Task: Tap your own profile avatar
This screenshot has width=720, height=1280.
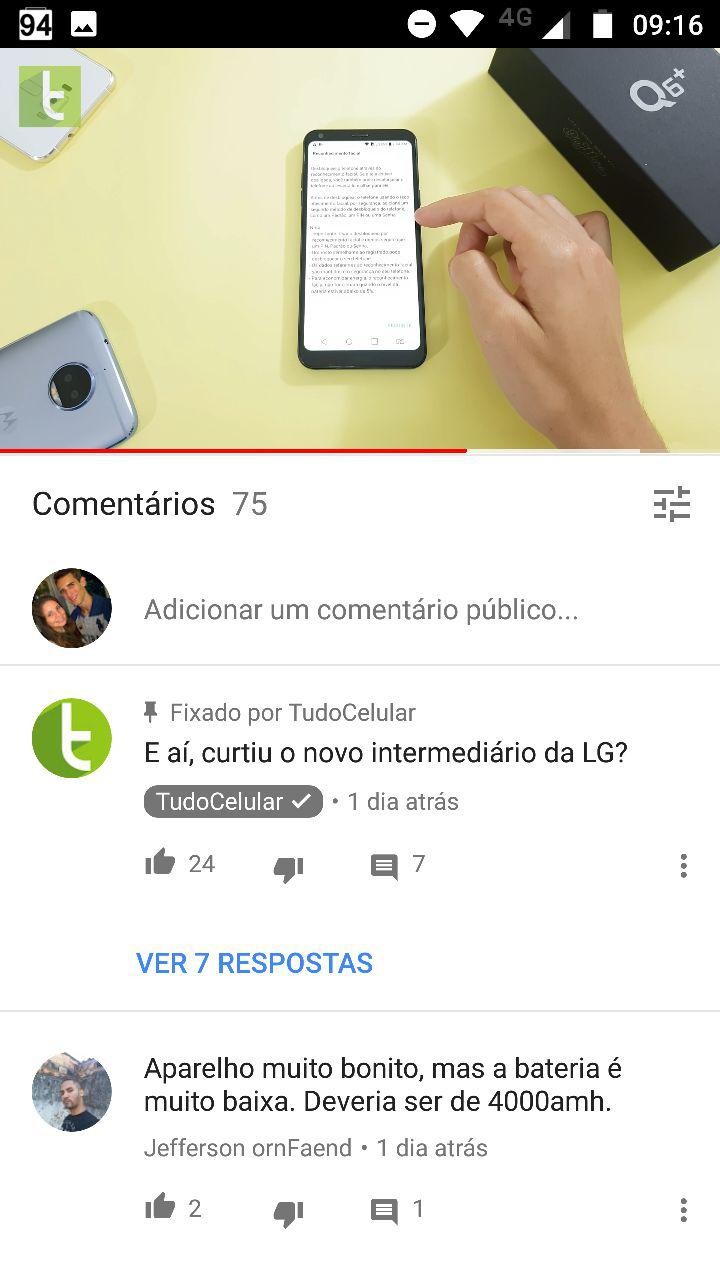Action: (x=72, y=608)
